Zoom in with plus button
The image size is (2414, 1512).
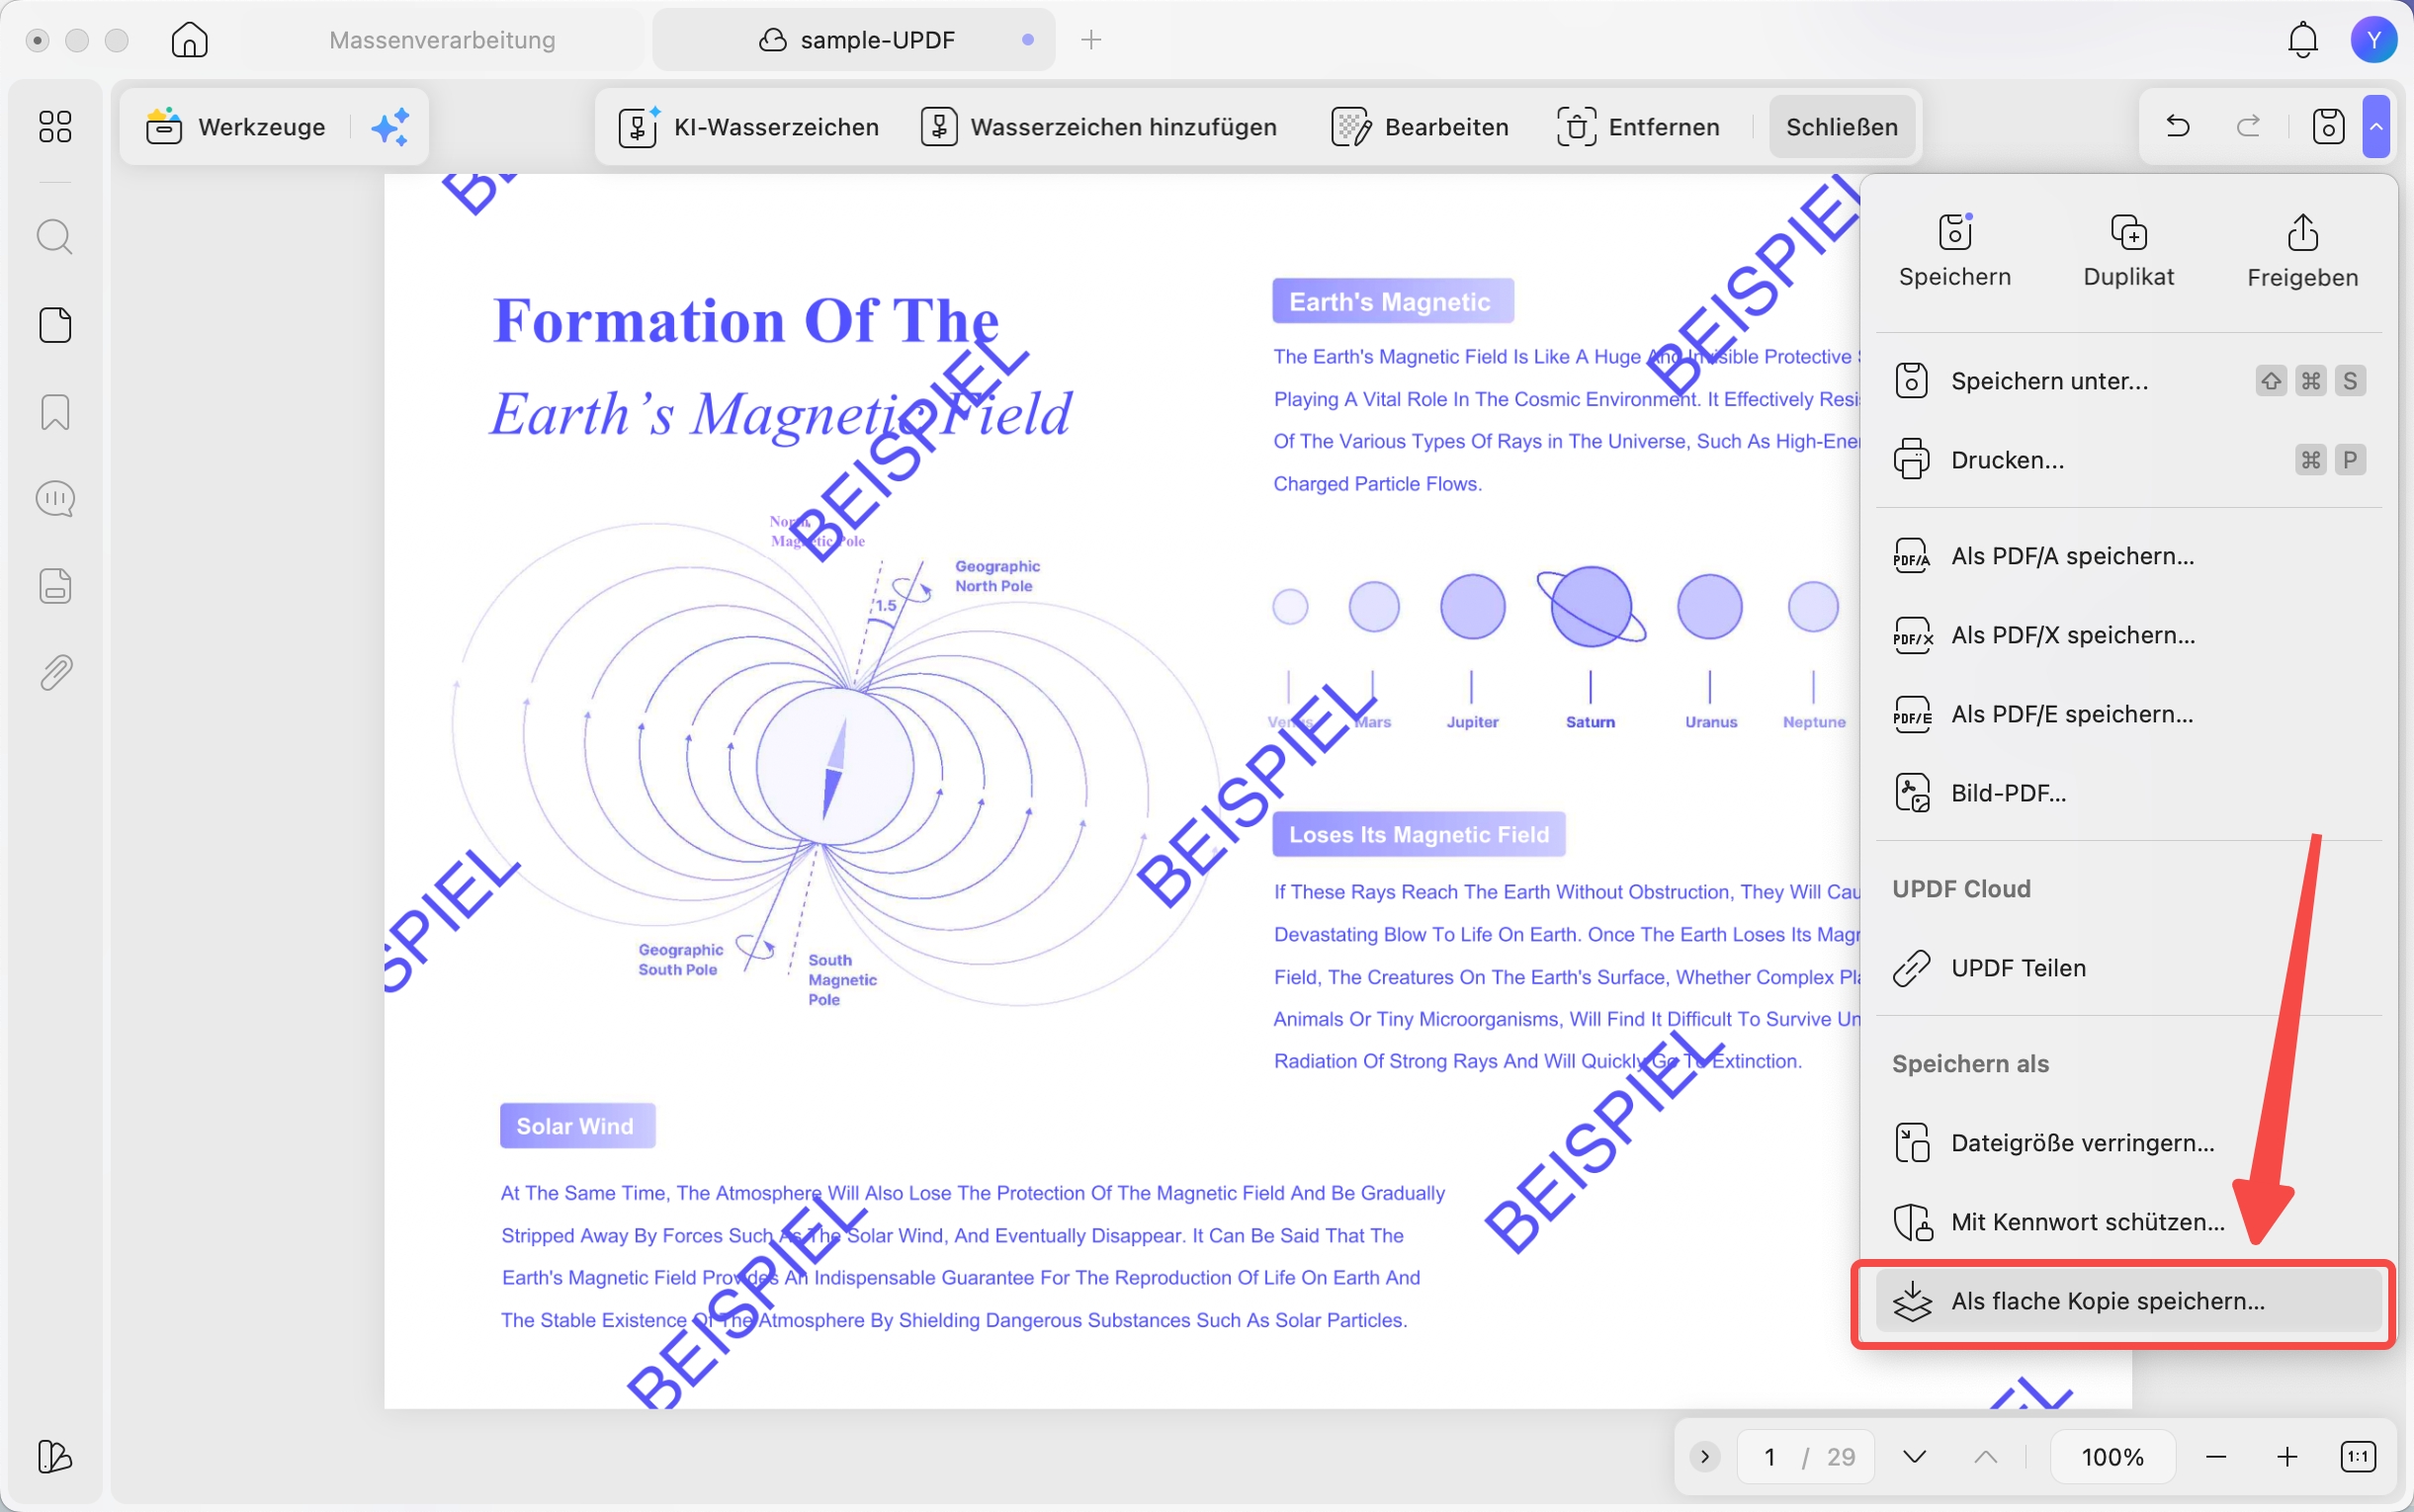click(2287, 1457)
